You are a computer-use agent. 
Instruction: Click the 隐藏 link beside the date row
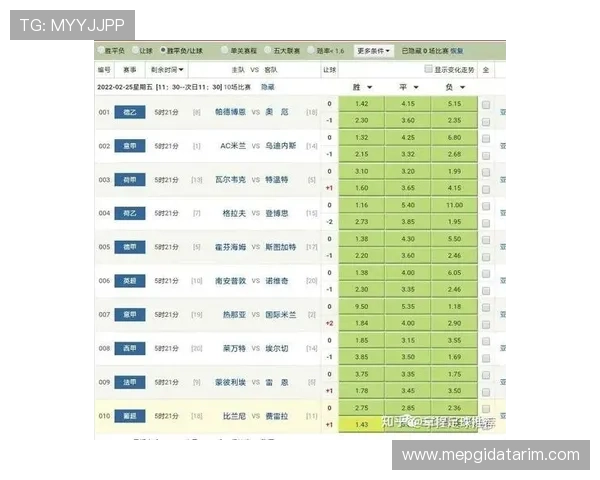[x=267, y=87]
